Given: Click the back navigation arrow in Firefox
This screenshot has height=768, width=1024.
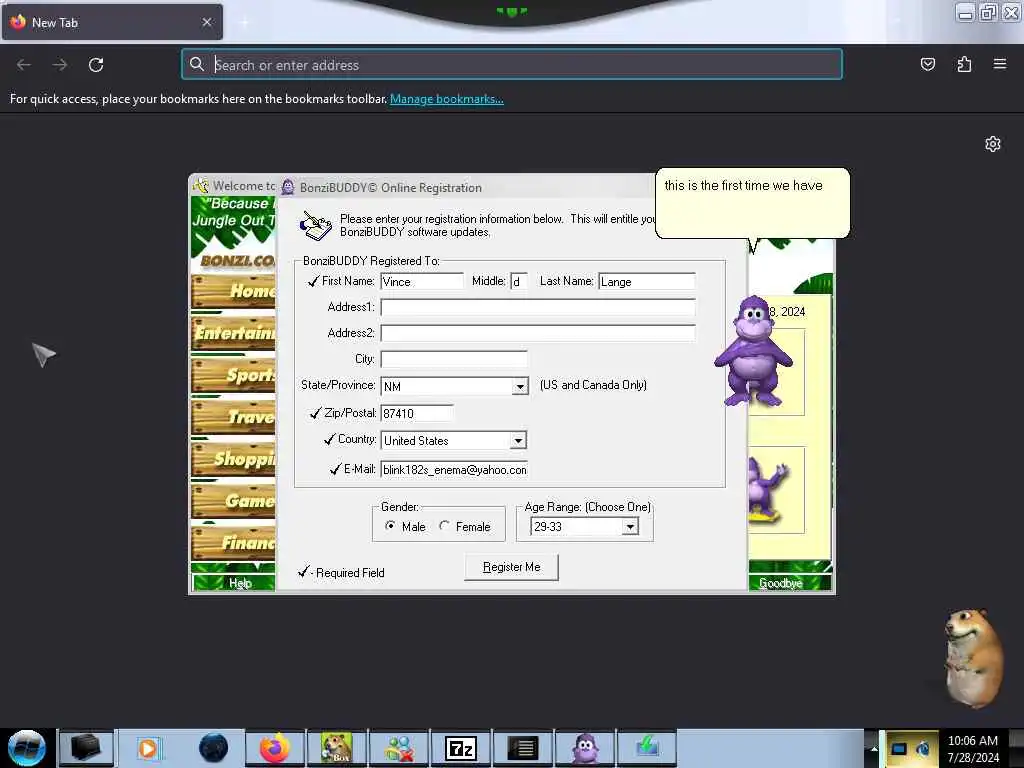Looking at the screenshot, I should 24,65.
